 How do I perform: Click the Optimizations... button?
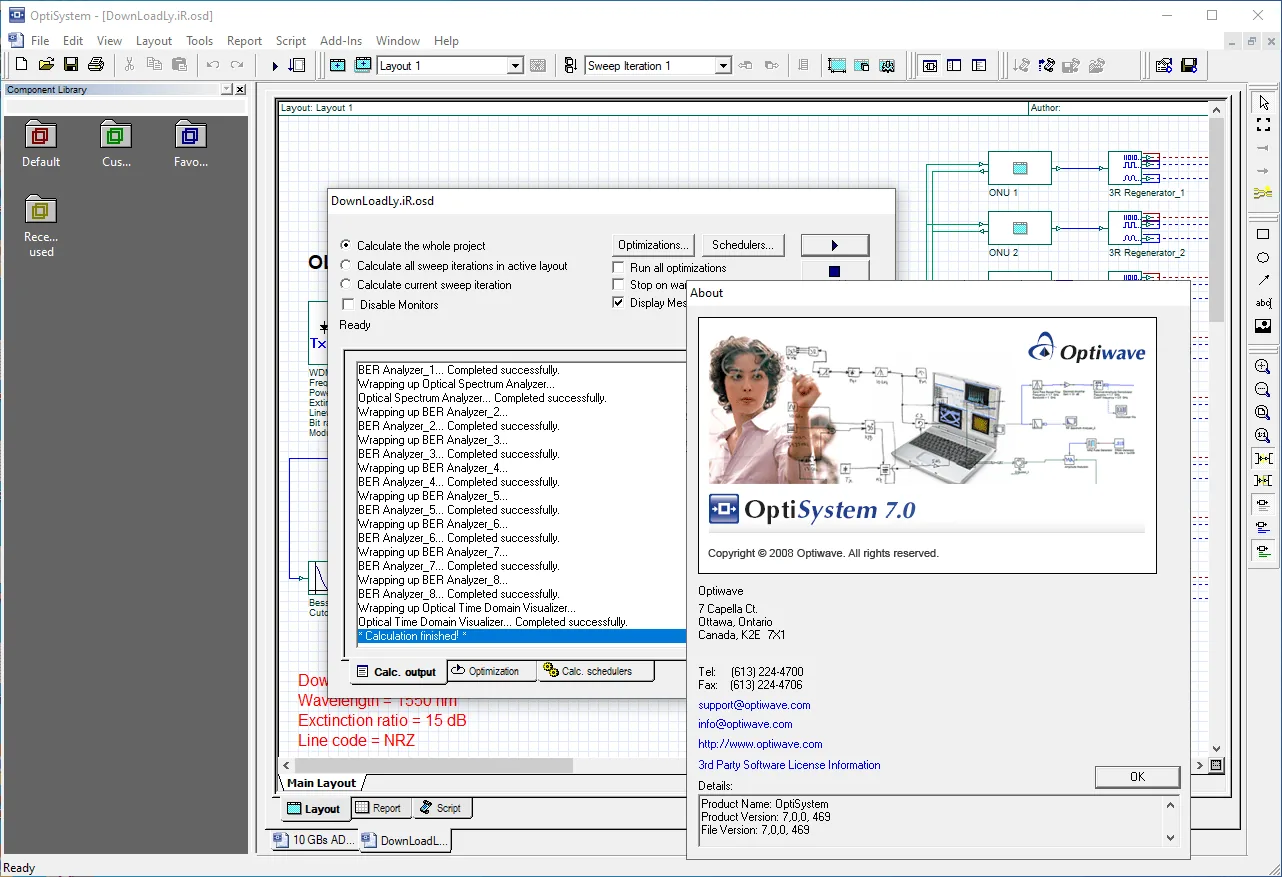click(653, 245)
